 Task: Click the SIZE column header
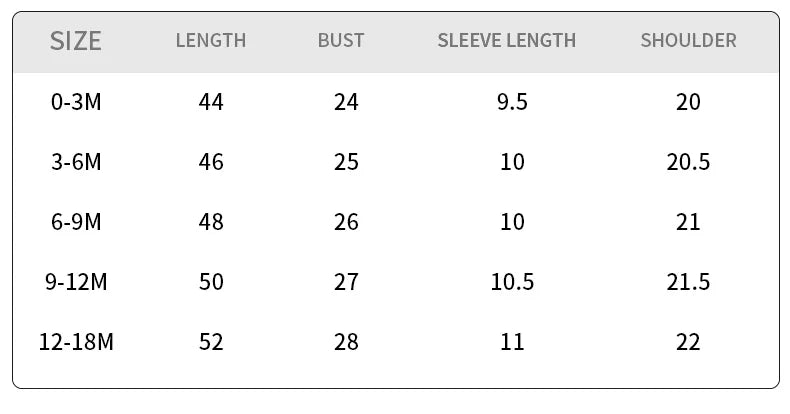(x=76, y=41)
